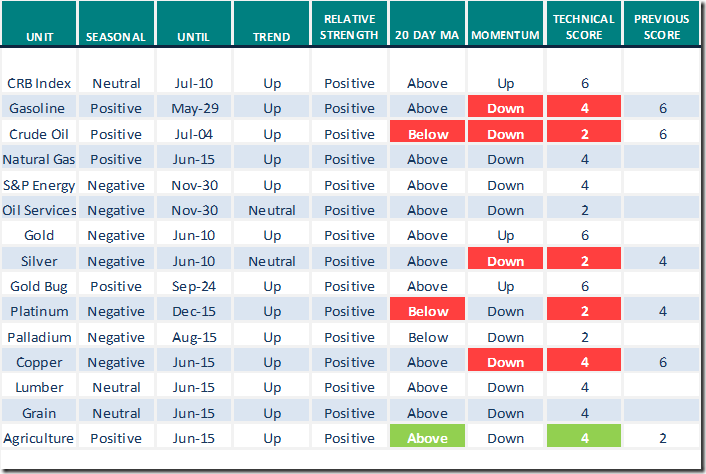The image size is (706, 474).
Task: Select the Dec-15 until date cell
Action: point(195,311)
